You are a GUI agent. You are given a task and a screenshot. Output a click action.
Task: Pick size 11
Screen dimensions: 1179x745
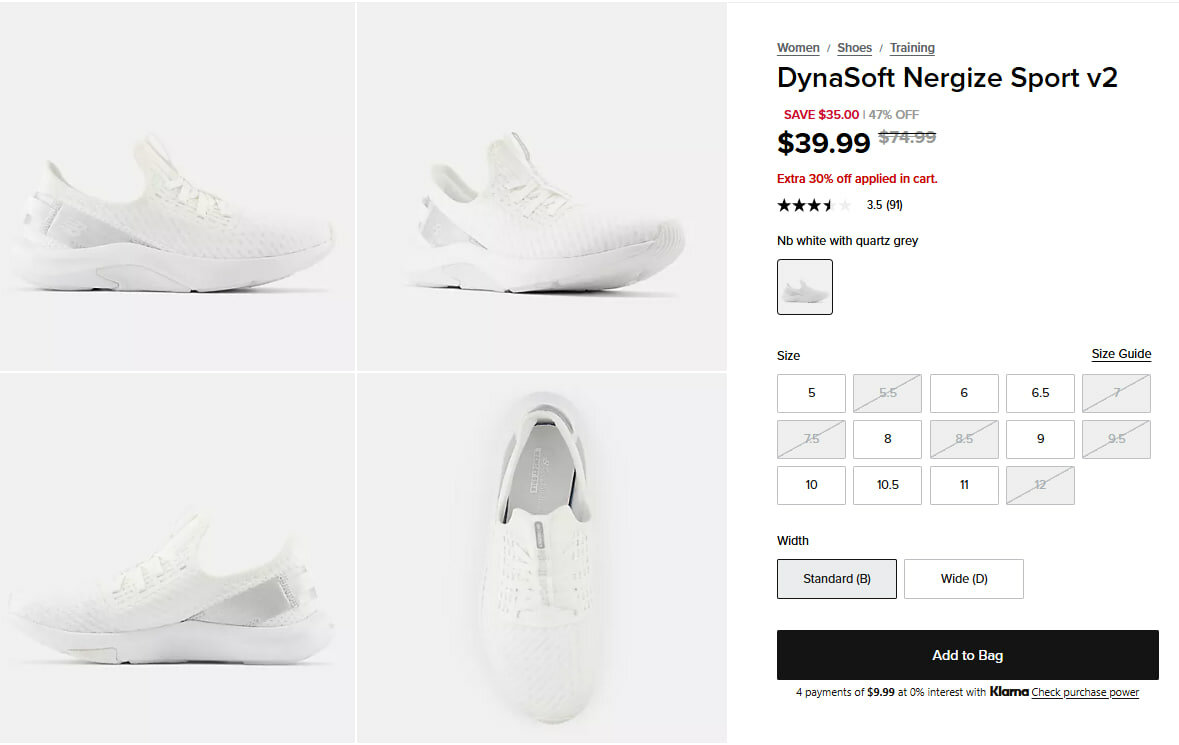coord(964,485)
